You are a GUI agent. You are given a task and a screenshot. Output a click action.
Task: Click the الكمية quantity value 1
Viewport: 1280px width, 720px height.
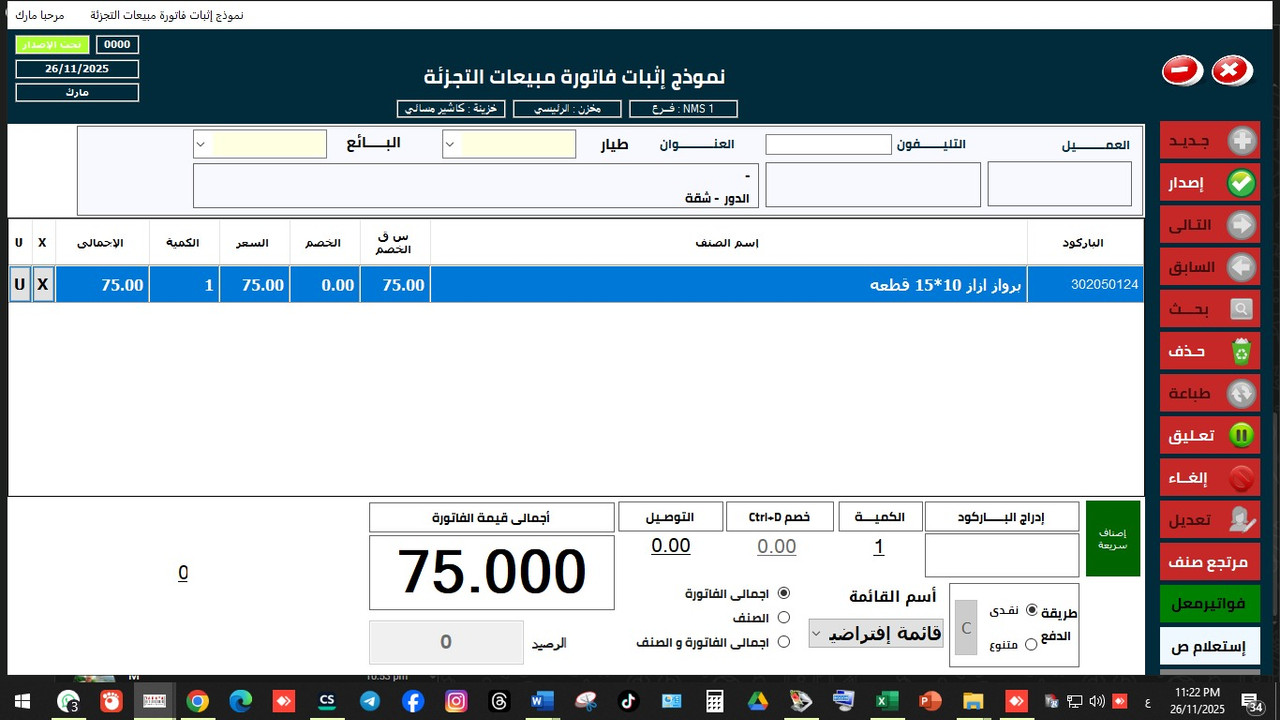point(879,547)
